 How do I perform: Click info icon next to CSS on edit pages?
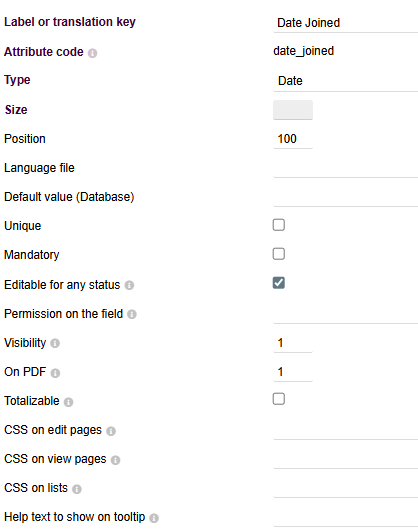click(111, 431)
